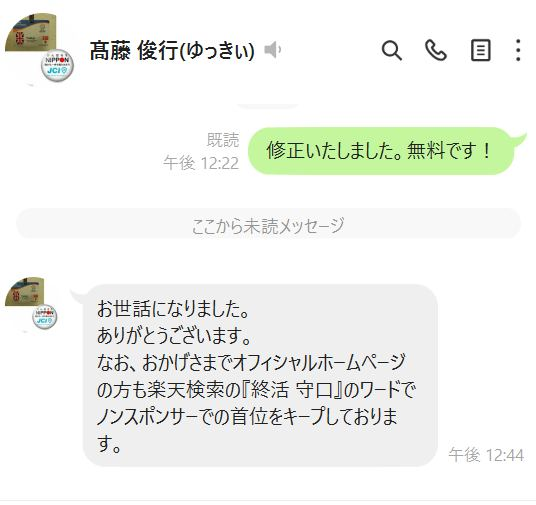Open the chat search magnifier icon
The width and height of the screenshot is (536, 505).
(x=391, y=51)
